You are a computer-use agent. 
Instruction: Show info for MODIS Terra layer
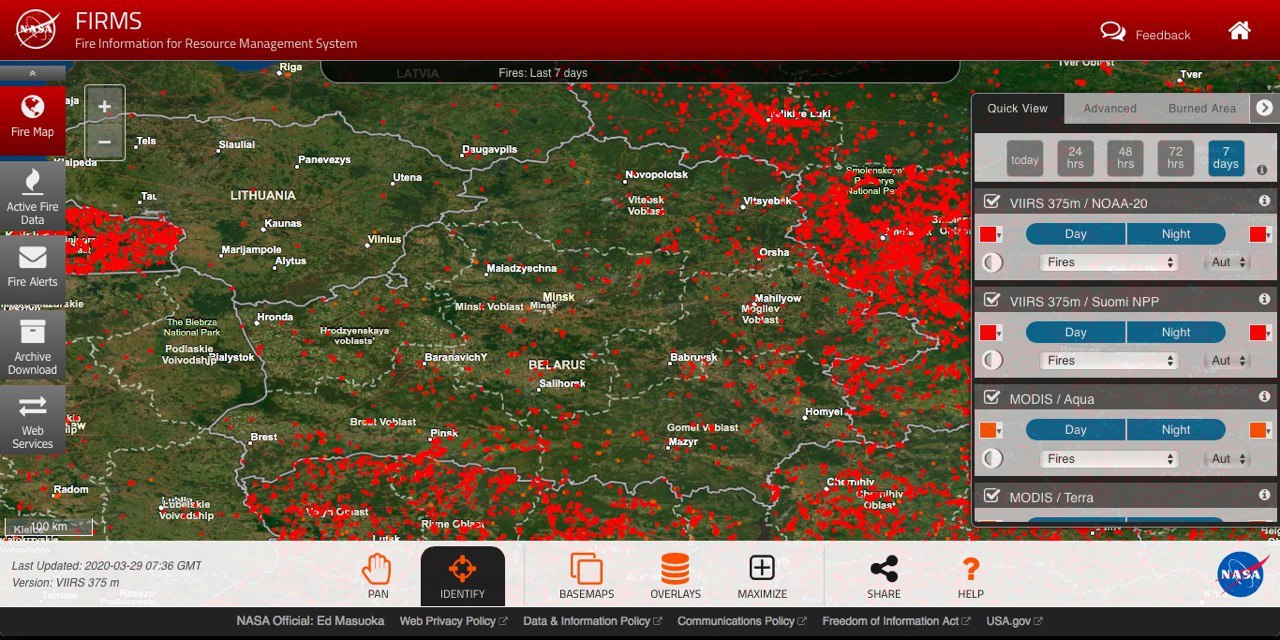click(x=1264, y=495)
